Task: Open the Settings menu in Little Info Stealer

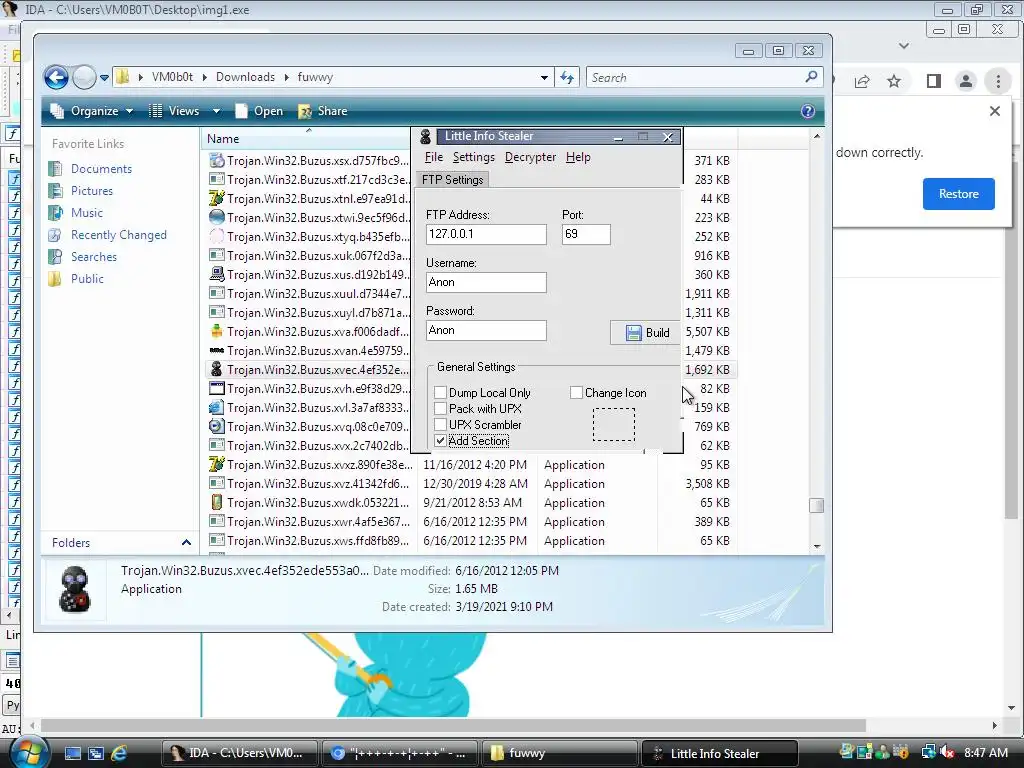Action: point(473,157)
